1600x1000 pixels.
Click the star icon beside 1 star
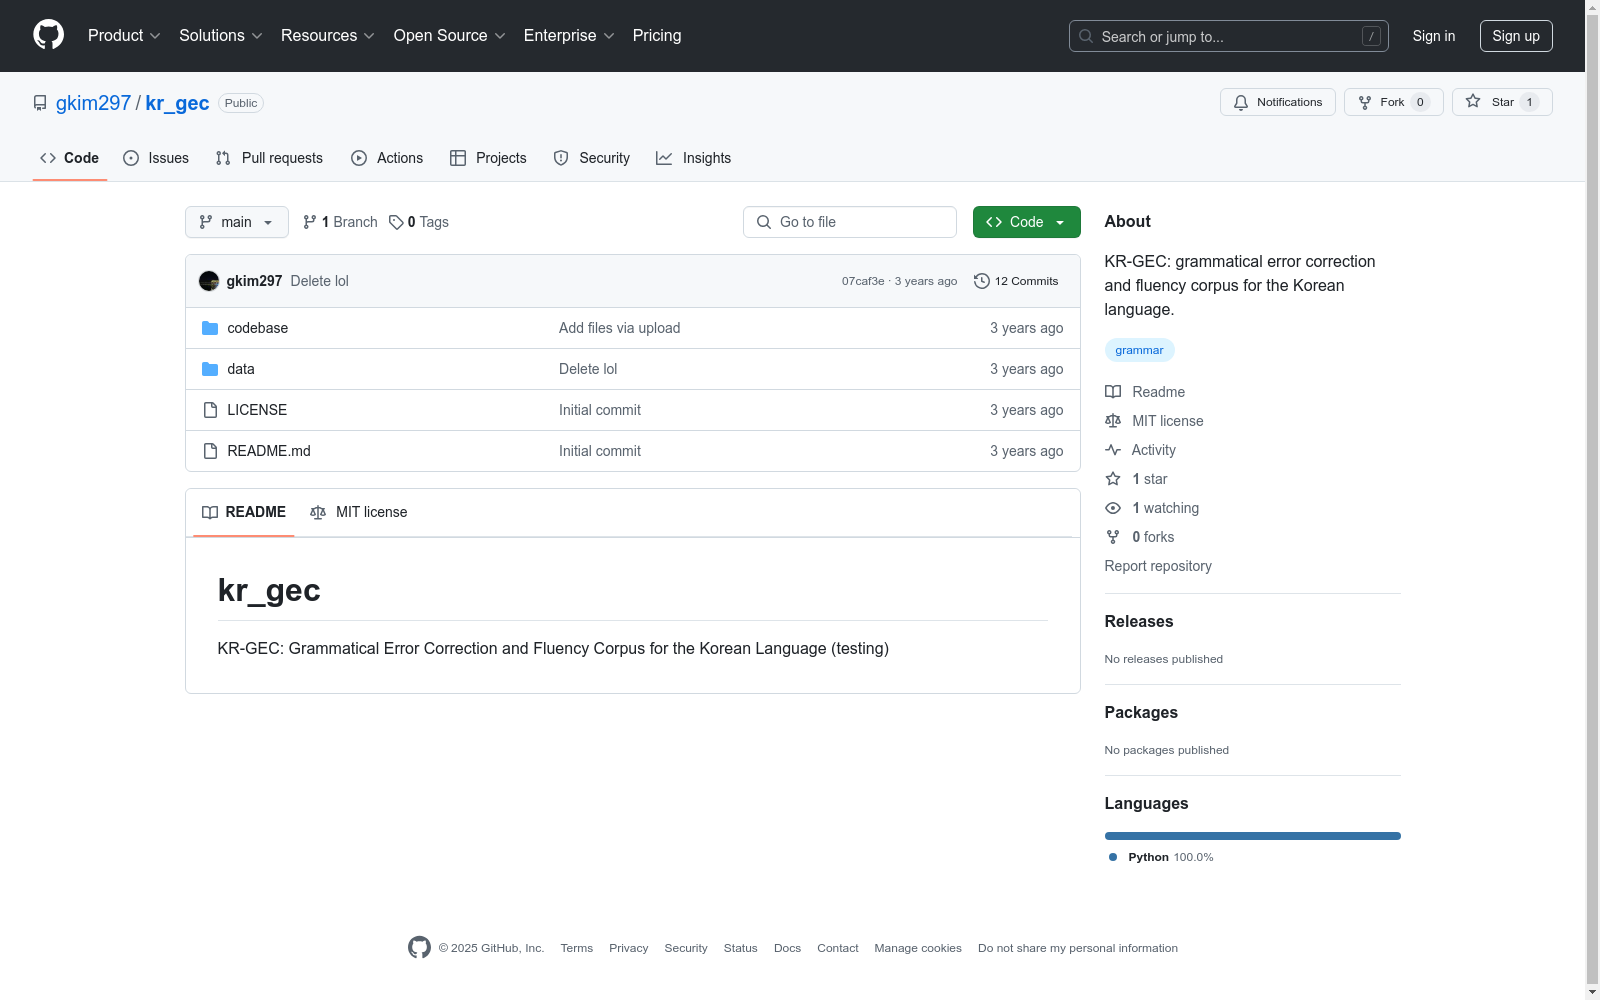pyautogui.click(x=1113, y=479)
